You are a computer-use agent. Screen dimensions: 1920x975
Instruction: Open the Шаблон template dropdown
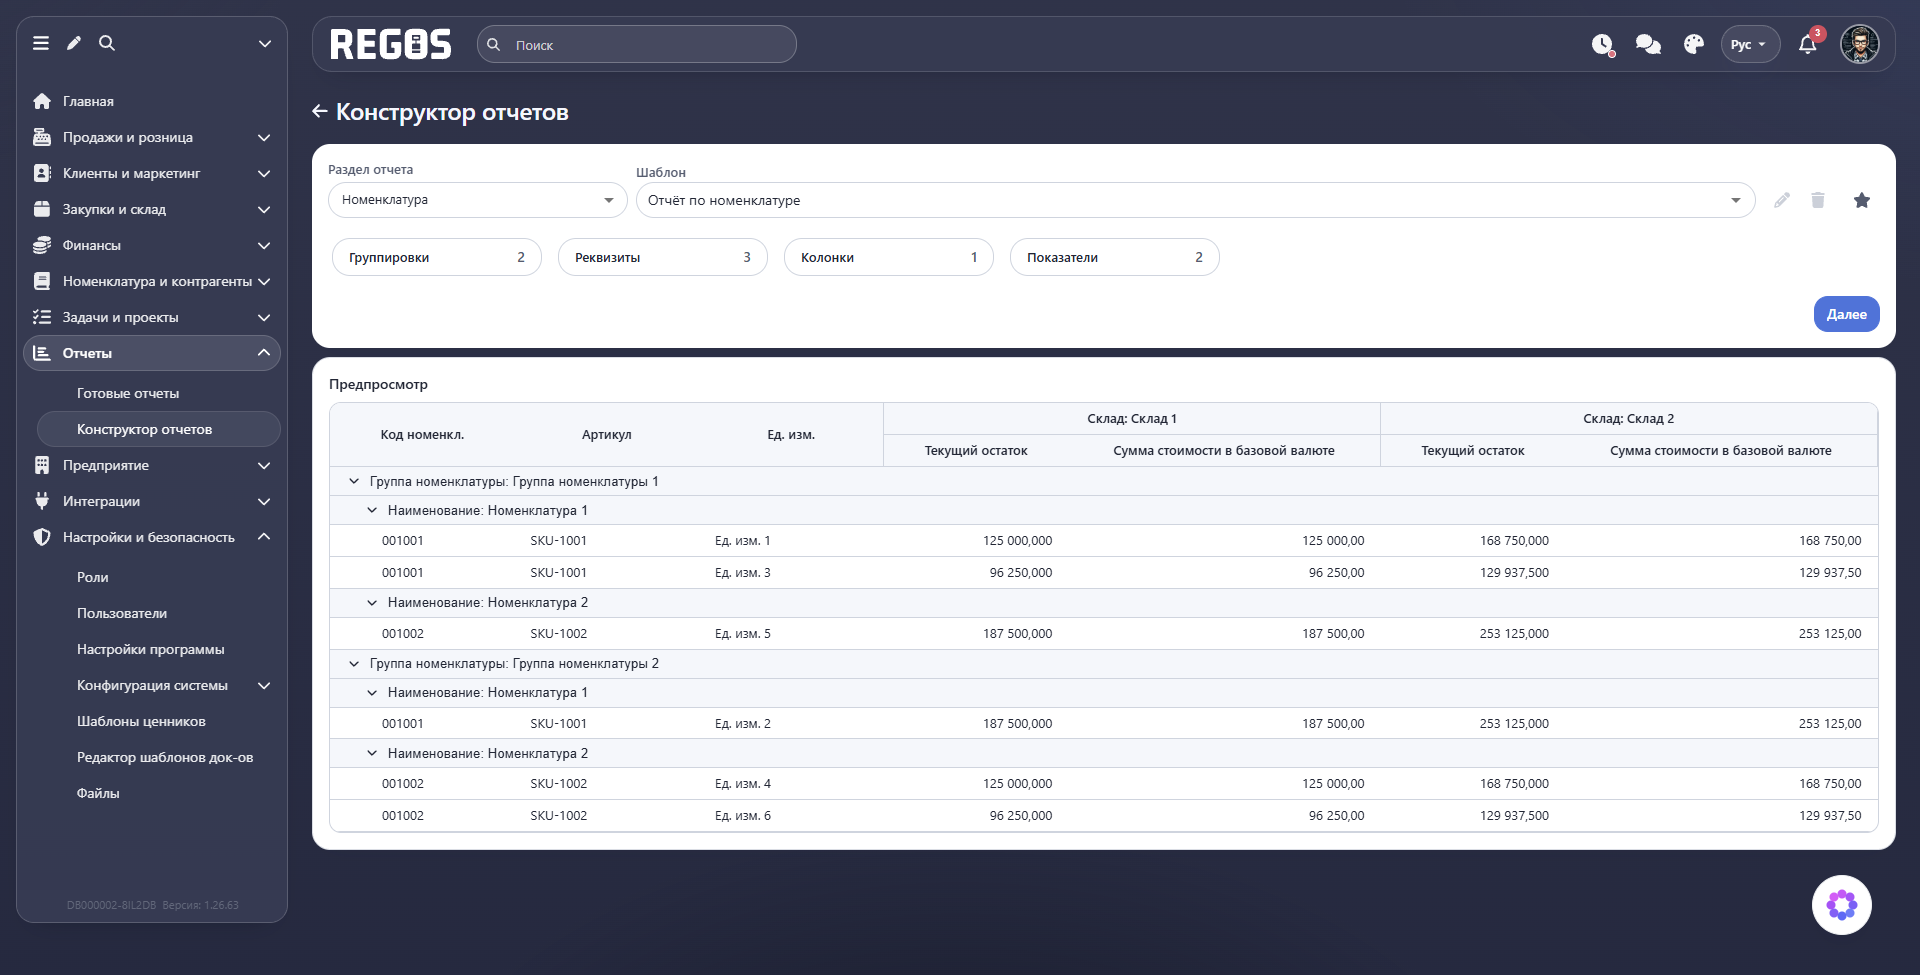(1195, 200)
